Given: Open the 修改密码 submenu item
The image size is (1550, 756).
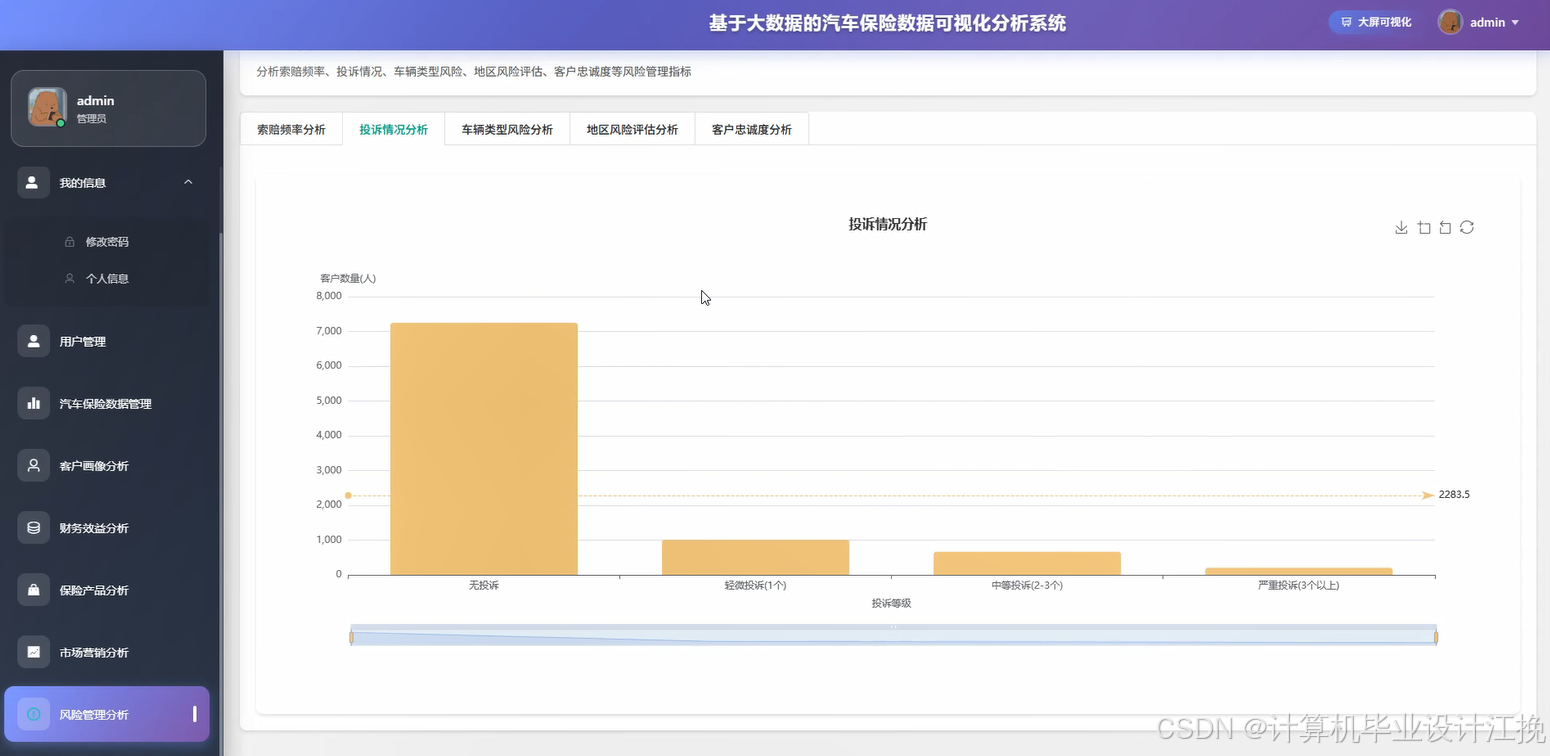Looking at the screenshot, I should coord(107,242).
